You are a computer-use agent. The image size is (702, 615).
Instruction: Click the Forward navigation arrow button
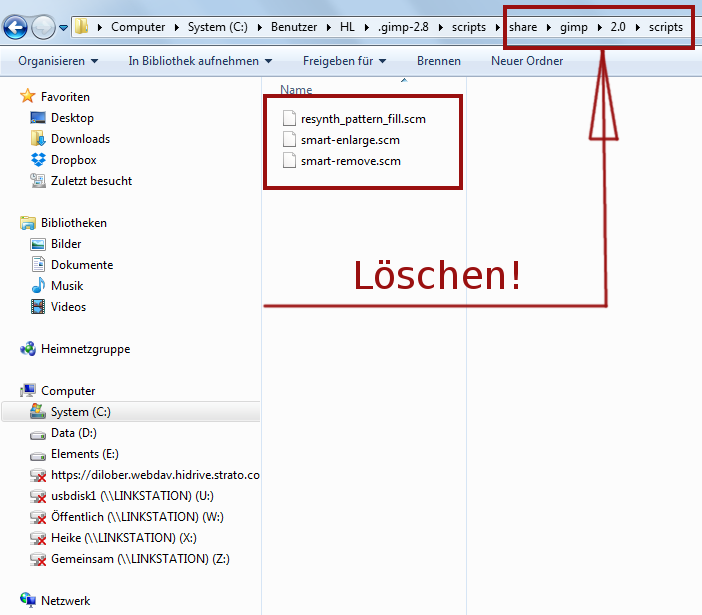(x=43, y=27)
